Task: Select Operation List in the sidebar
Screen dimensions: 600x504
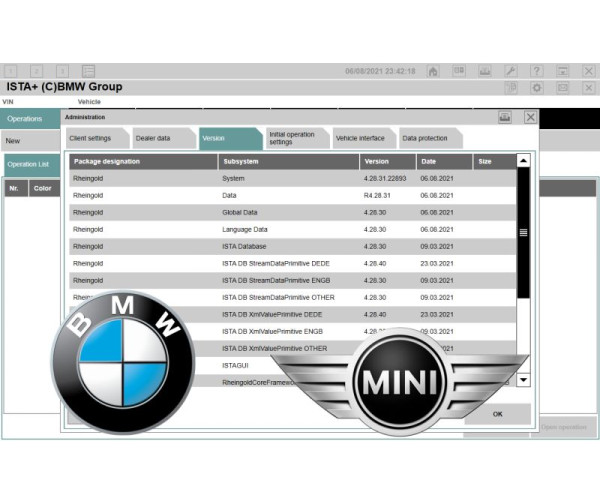Action: point(30,163)
